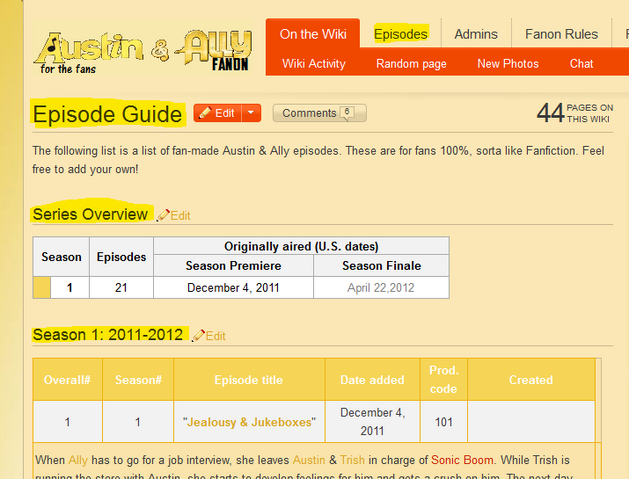Click the April 22,2012 season finale link

point(381,288)
